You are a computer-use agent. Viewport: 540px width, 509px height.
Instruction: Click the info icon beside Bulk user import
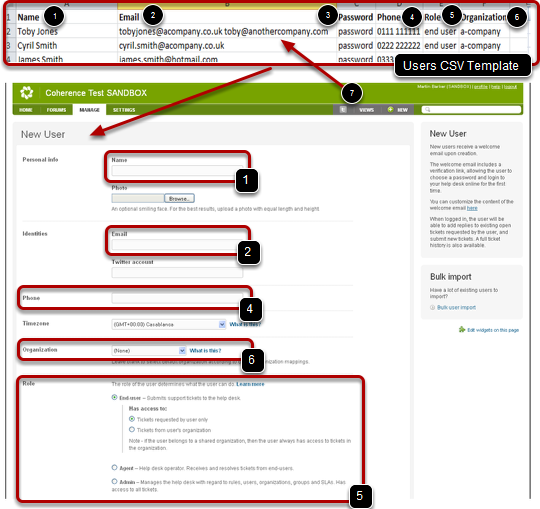[x=433, y=307]
